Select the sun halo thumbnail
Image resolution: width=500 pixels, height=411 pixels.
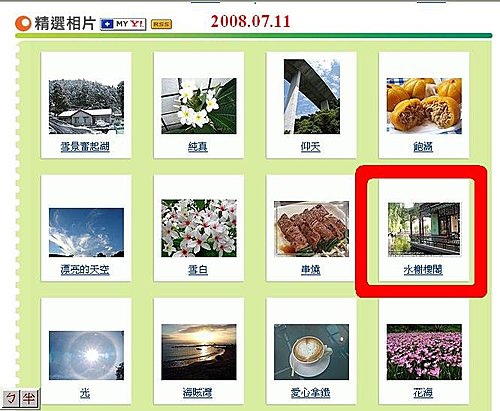point(86,355)
